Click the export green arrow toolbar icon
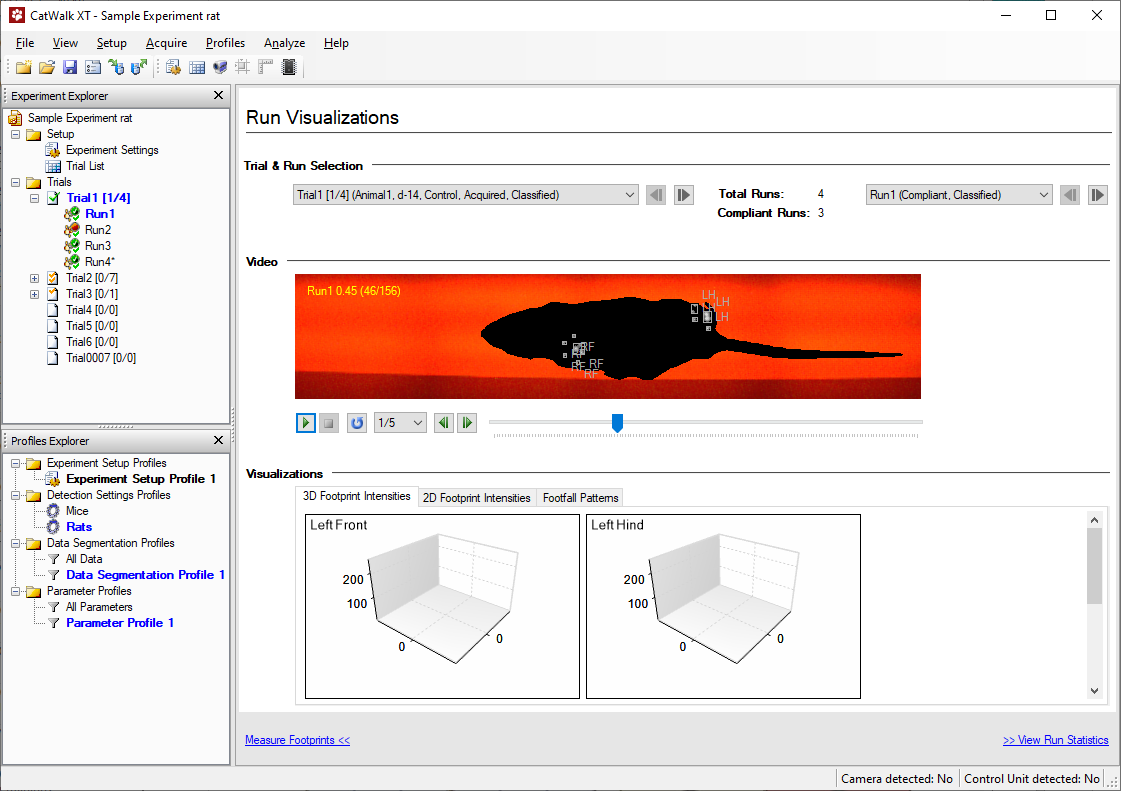The height and width of the screenshot is (791, 1121). tap(139, 67)
